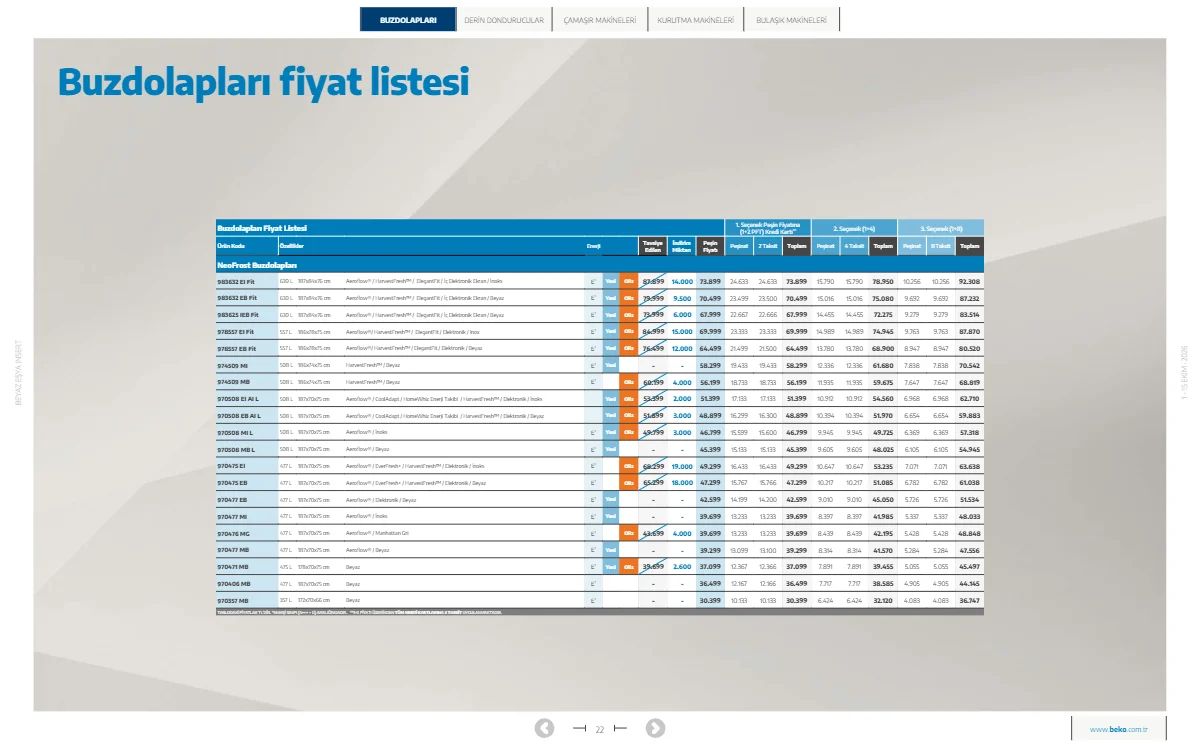Screen dimensions: 1200x744
Task: Click the 30.399 cash price in Peşin Fiyatı column
Action: pyautogui.click(x=710, y=601)
